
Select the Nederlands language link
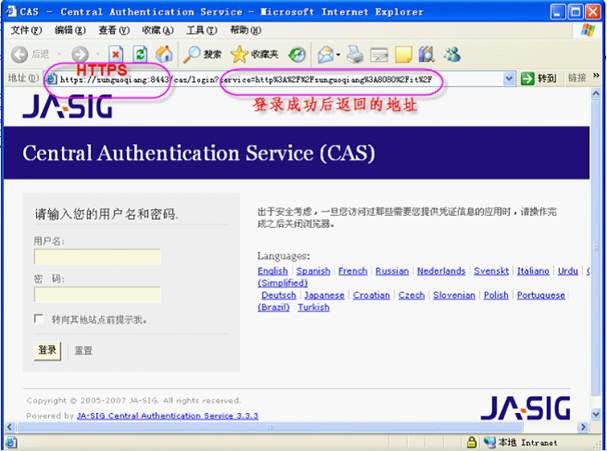pyautogui.click(x=441, y=271)
